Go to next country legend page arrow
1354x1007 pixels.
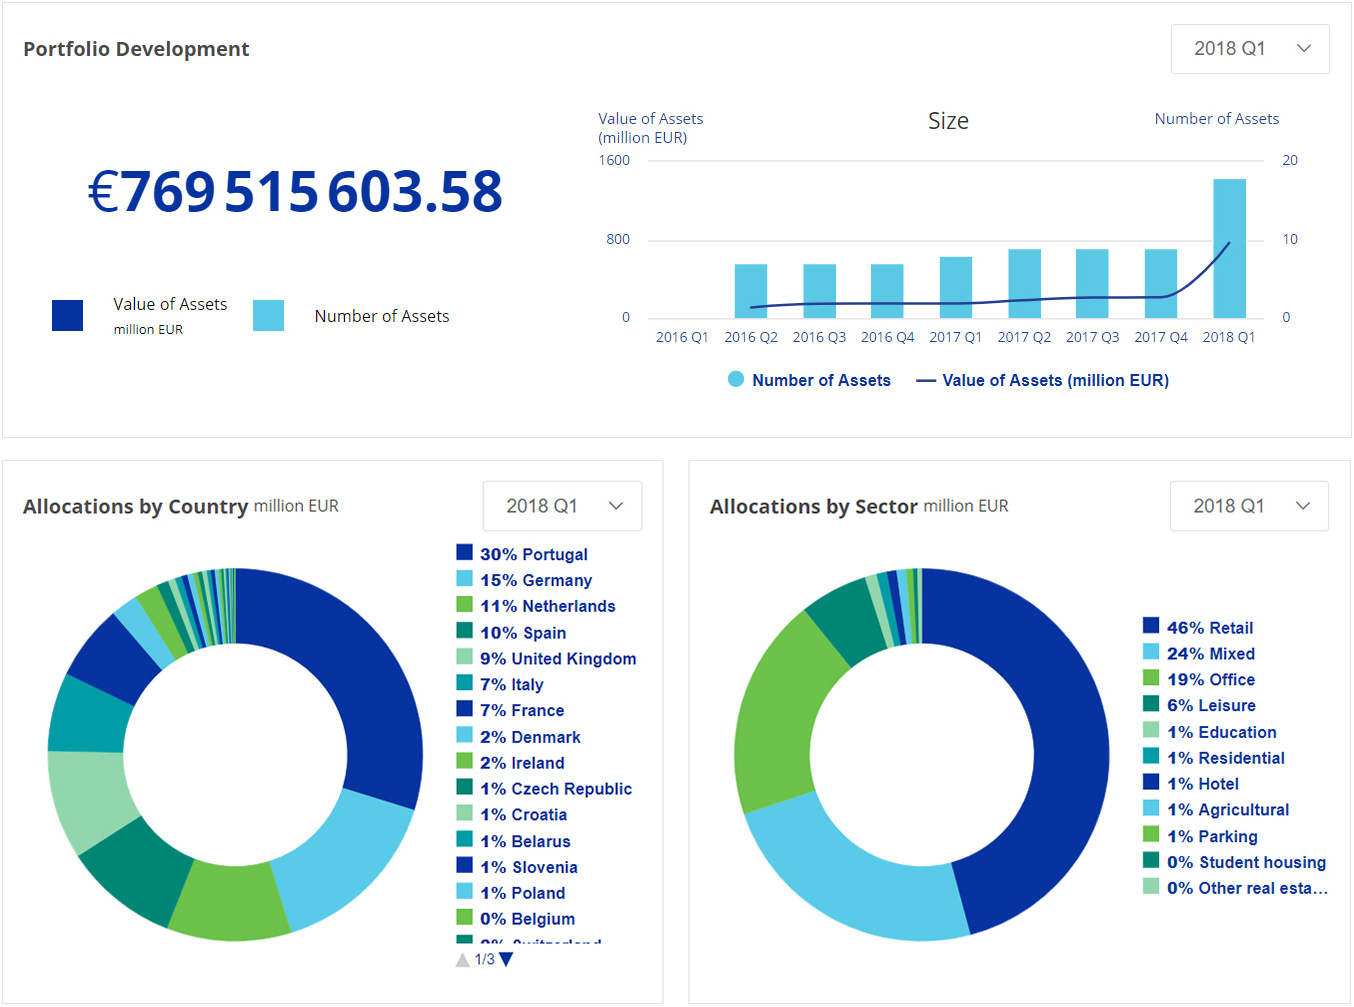pyautogui.click(x=506, y=959)
